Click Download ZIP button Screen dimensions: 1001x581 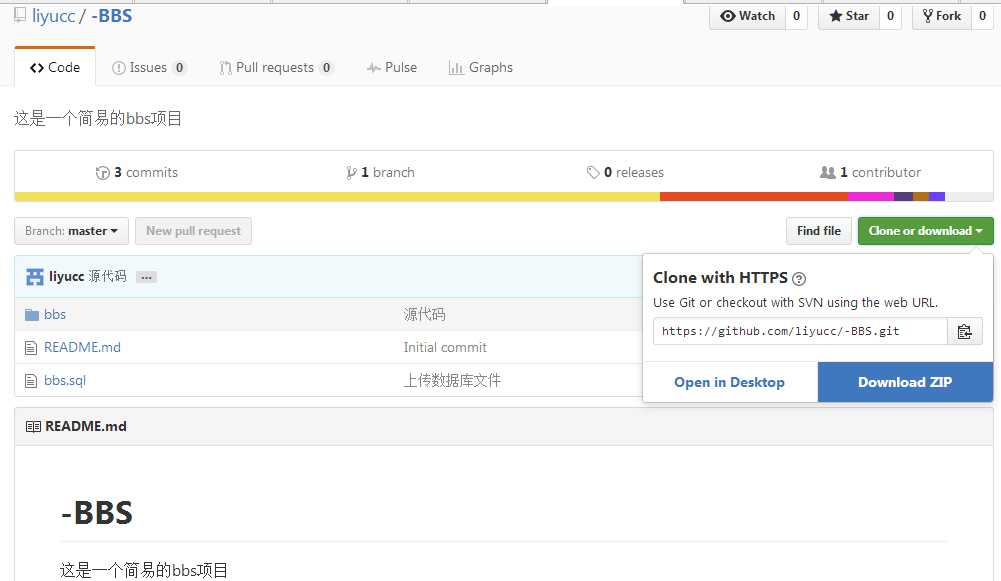(905, 382)
